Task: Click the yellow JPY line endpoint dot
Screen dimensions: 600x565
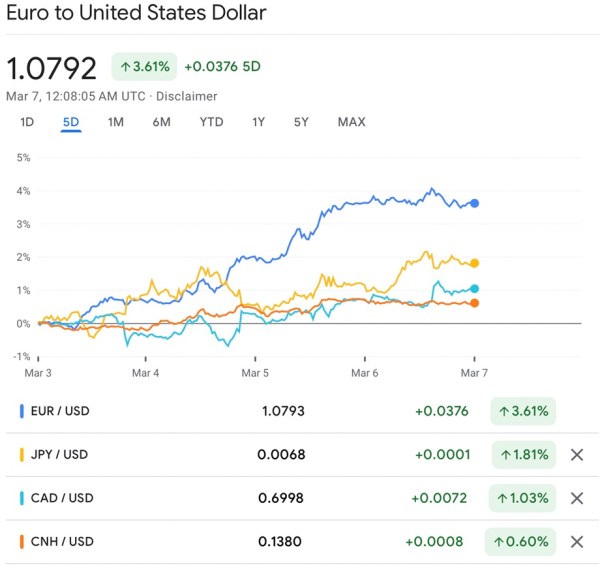Action: (474, 263)
